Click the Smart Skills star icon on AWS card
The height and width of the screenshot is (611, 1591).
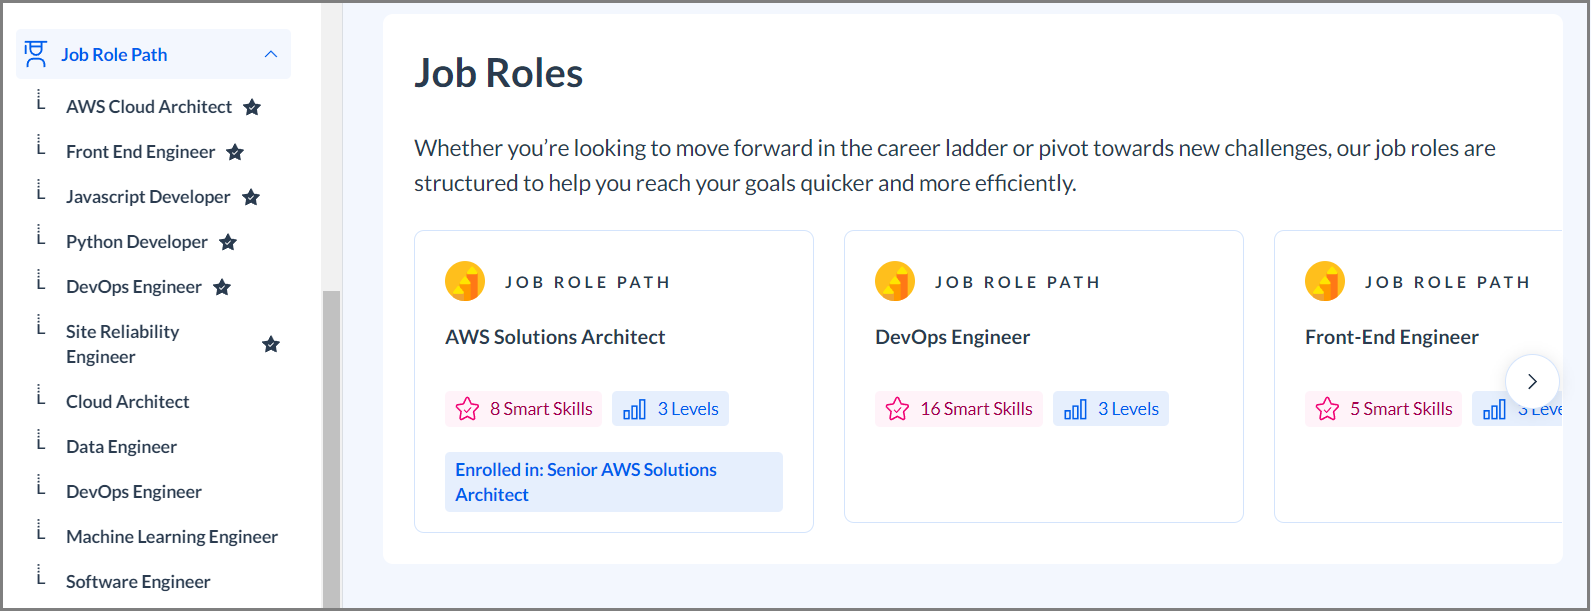coord(467,408)
